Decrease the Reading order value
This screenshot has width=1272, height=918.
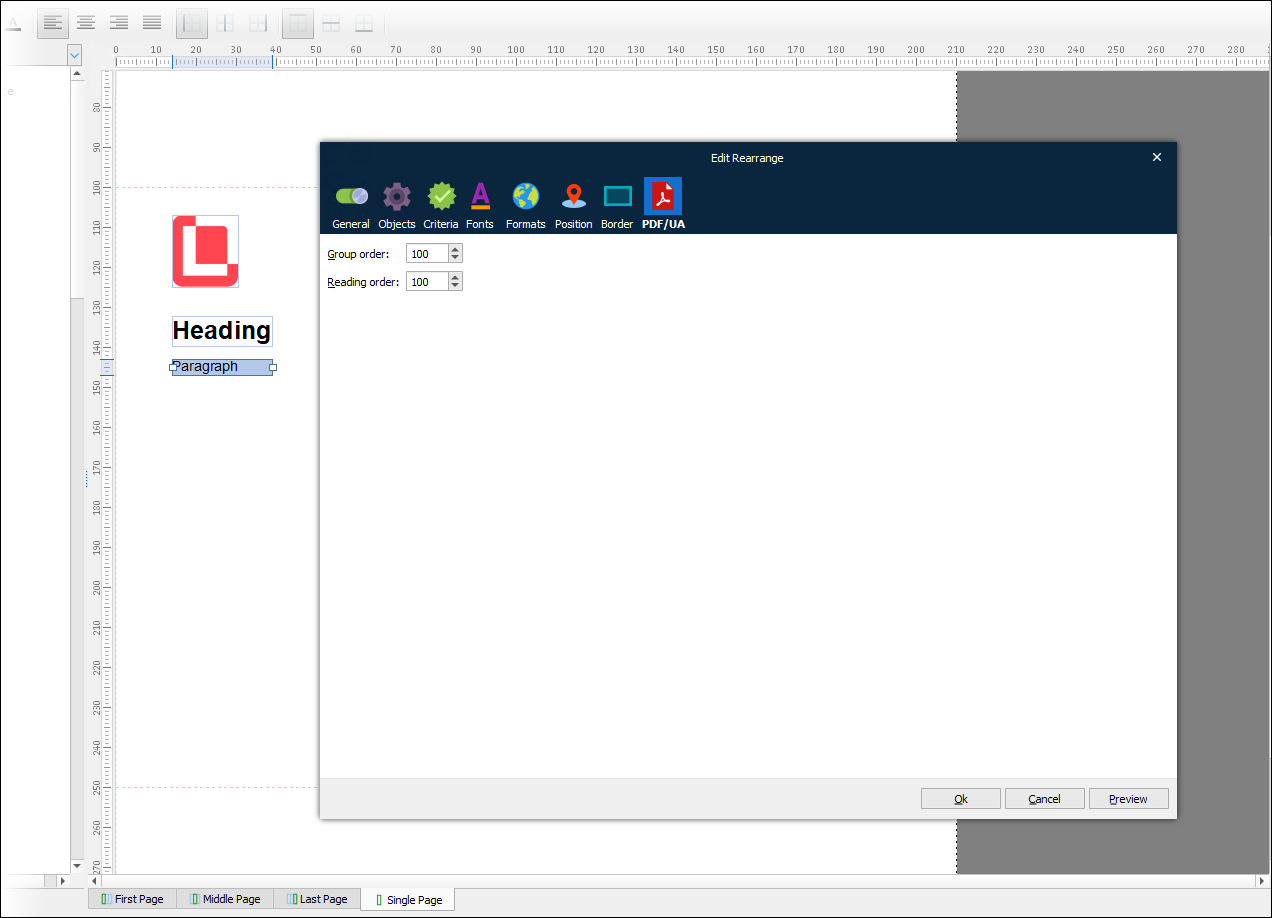(x=455, y=287)
